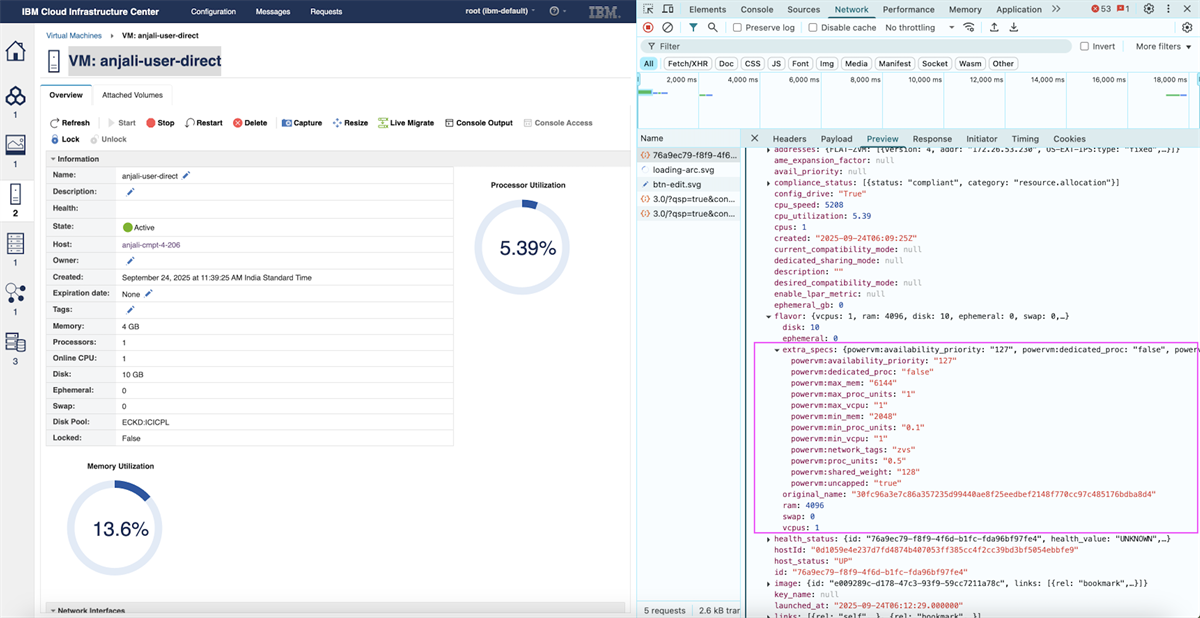Edit the VM name with pencil icon

(186, 175)
